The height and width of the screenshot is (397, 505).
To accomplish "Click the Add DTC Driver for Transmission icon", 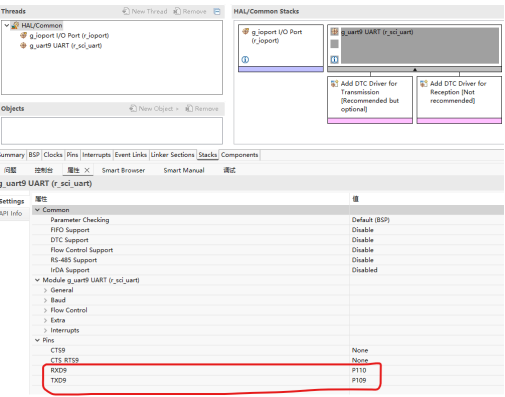I will coord(334,83).
